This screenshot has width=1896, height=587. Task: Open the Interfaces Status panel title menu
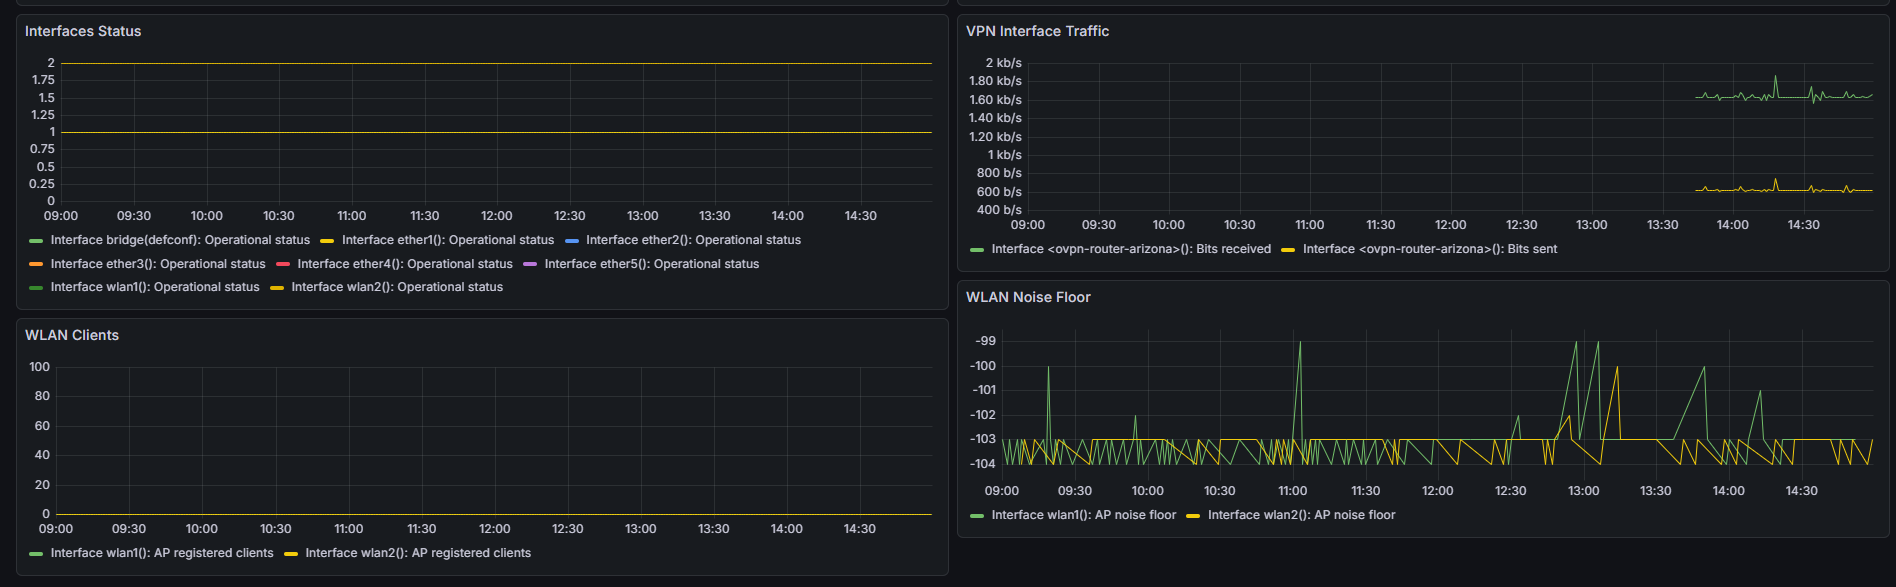[x=83, y=31]
